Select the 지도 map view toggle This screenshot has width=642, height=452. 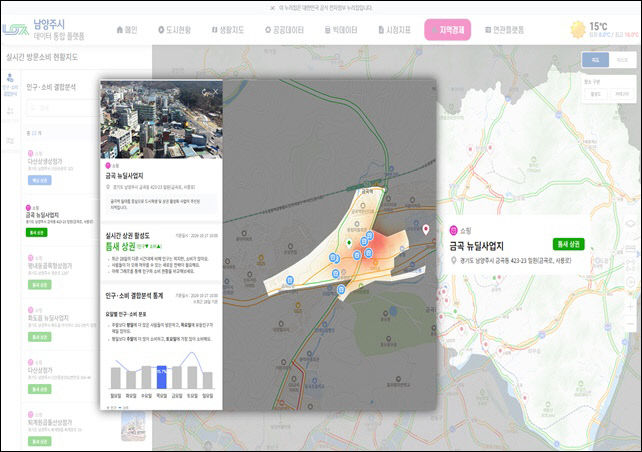(x=595, y=60)
